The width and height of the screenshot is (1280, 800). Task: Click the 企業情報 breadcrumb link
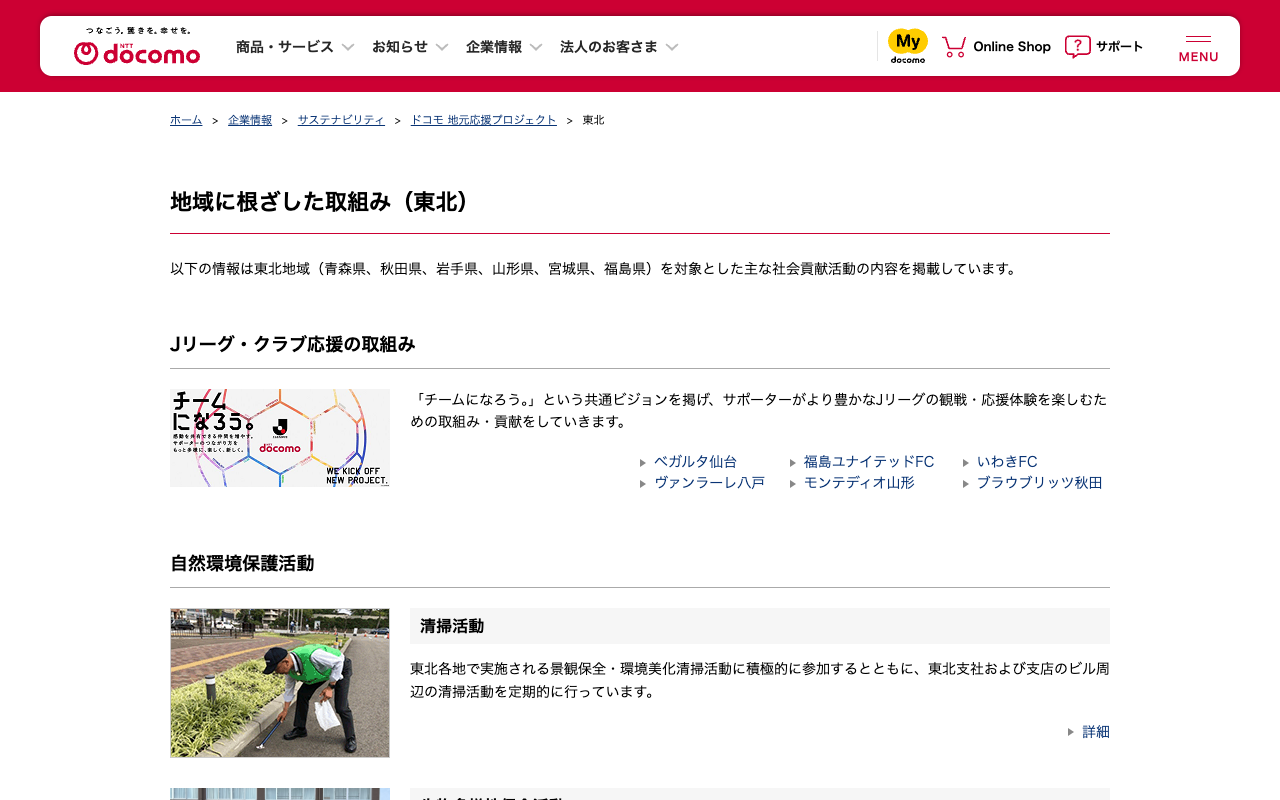coord(250,120)
